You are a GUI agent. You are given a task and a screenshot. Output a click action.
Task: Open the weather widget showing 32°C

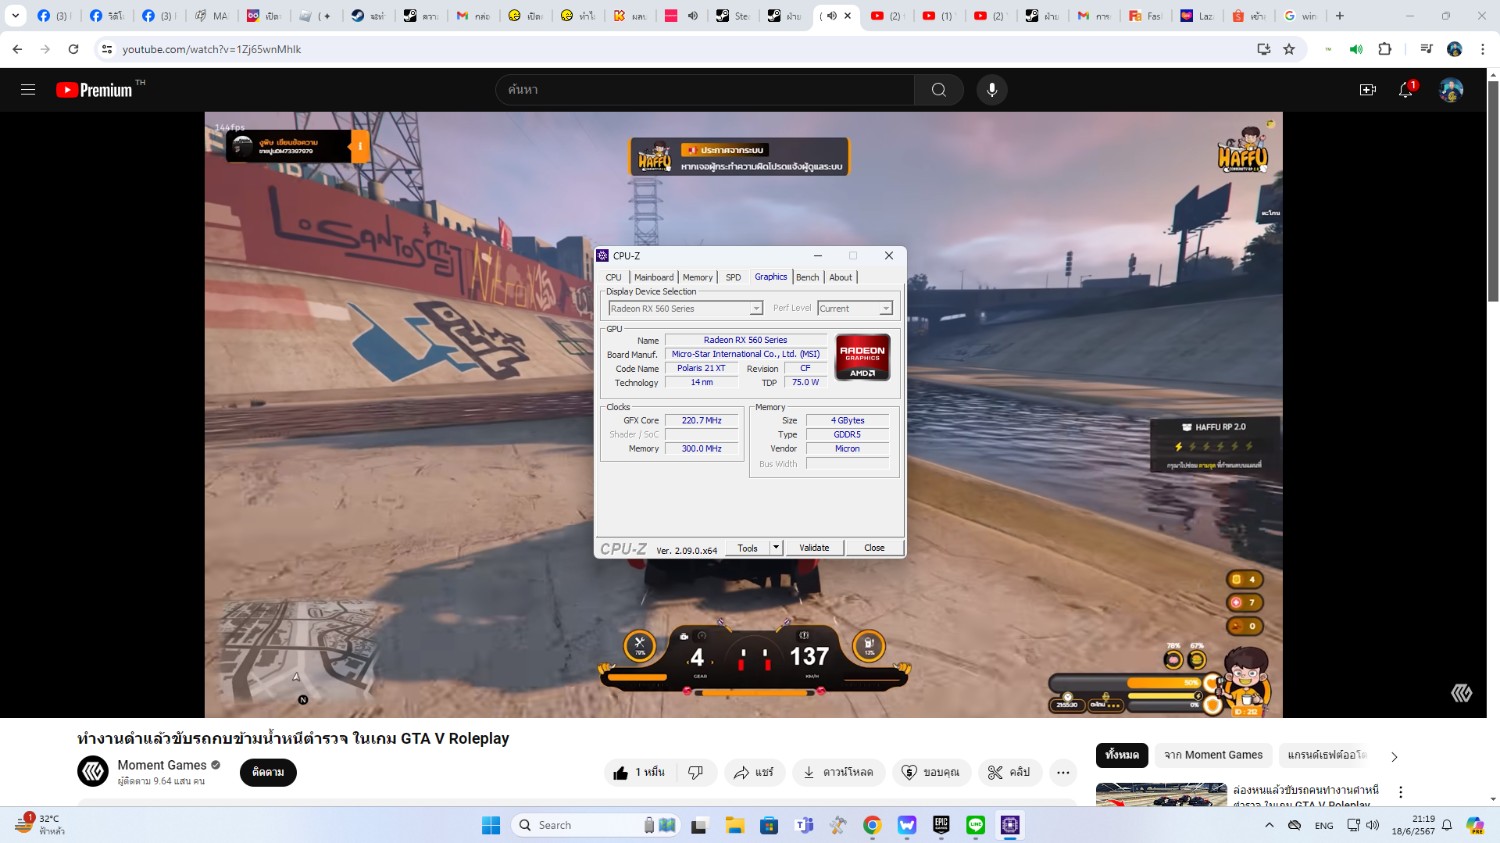coord(40,825)
